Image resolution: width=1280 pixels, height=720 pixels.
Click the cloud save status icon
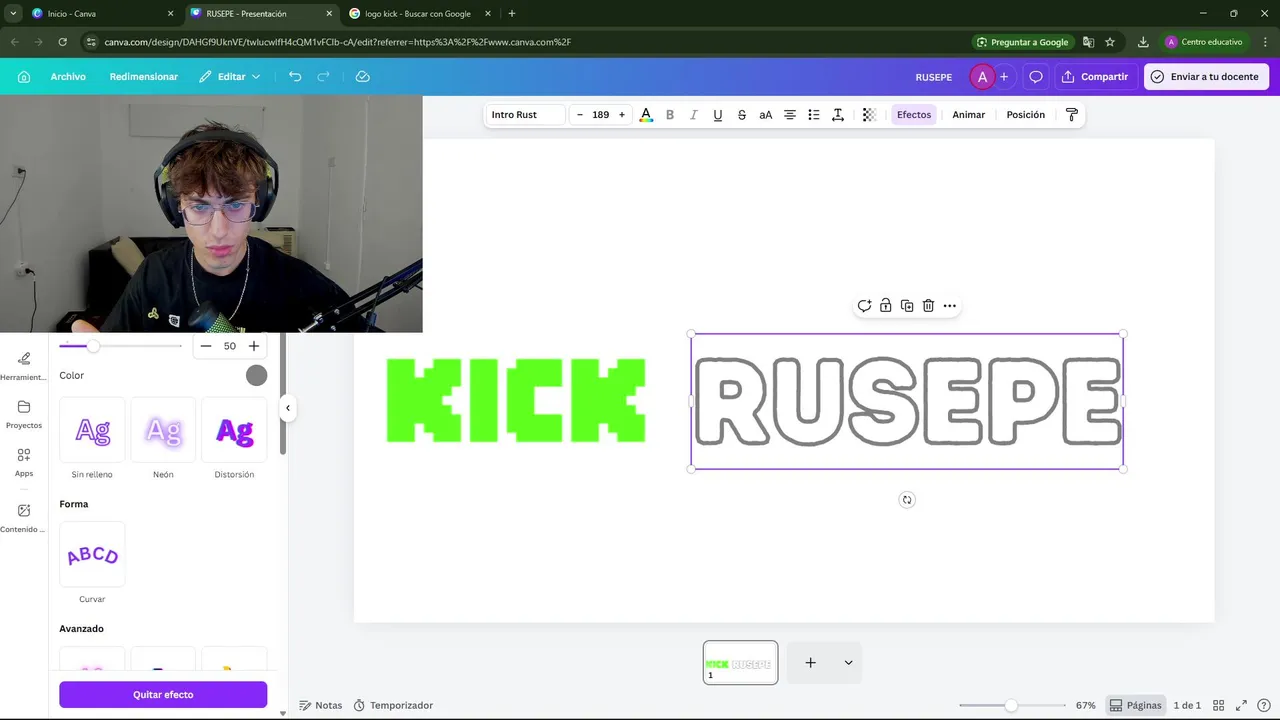pos(363,77)
